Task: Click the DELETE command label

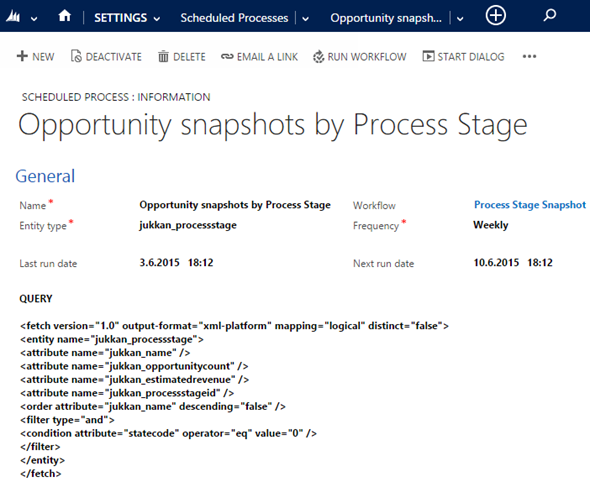Action: click(189, 57)
